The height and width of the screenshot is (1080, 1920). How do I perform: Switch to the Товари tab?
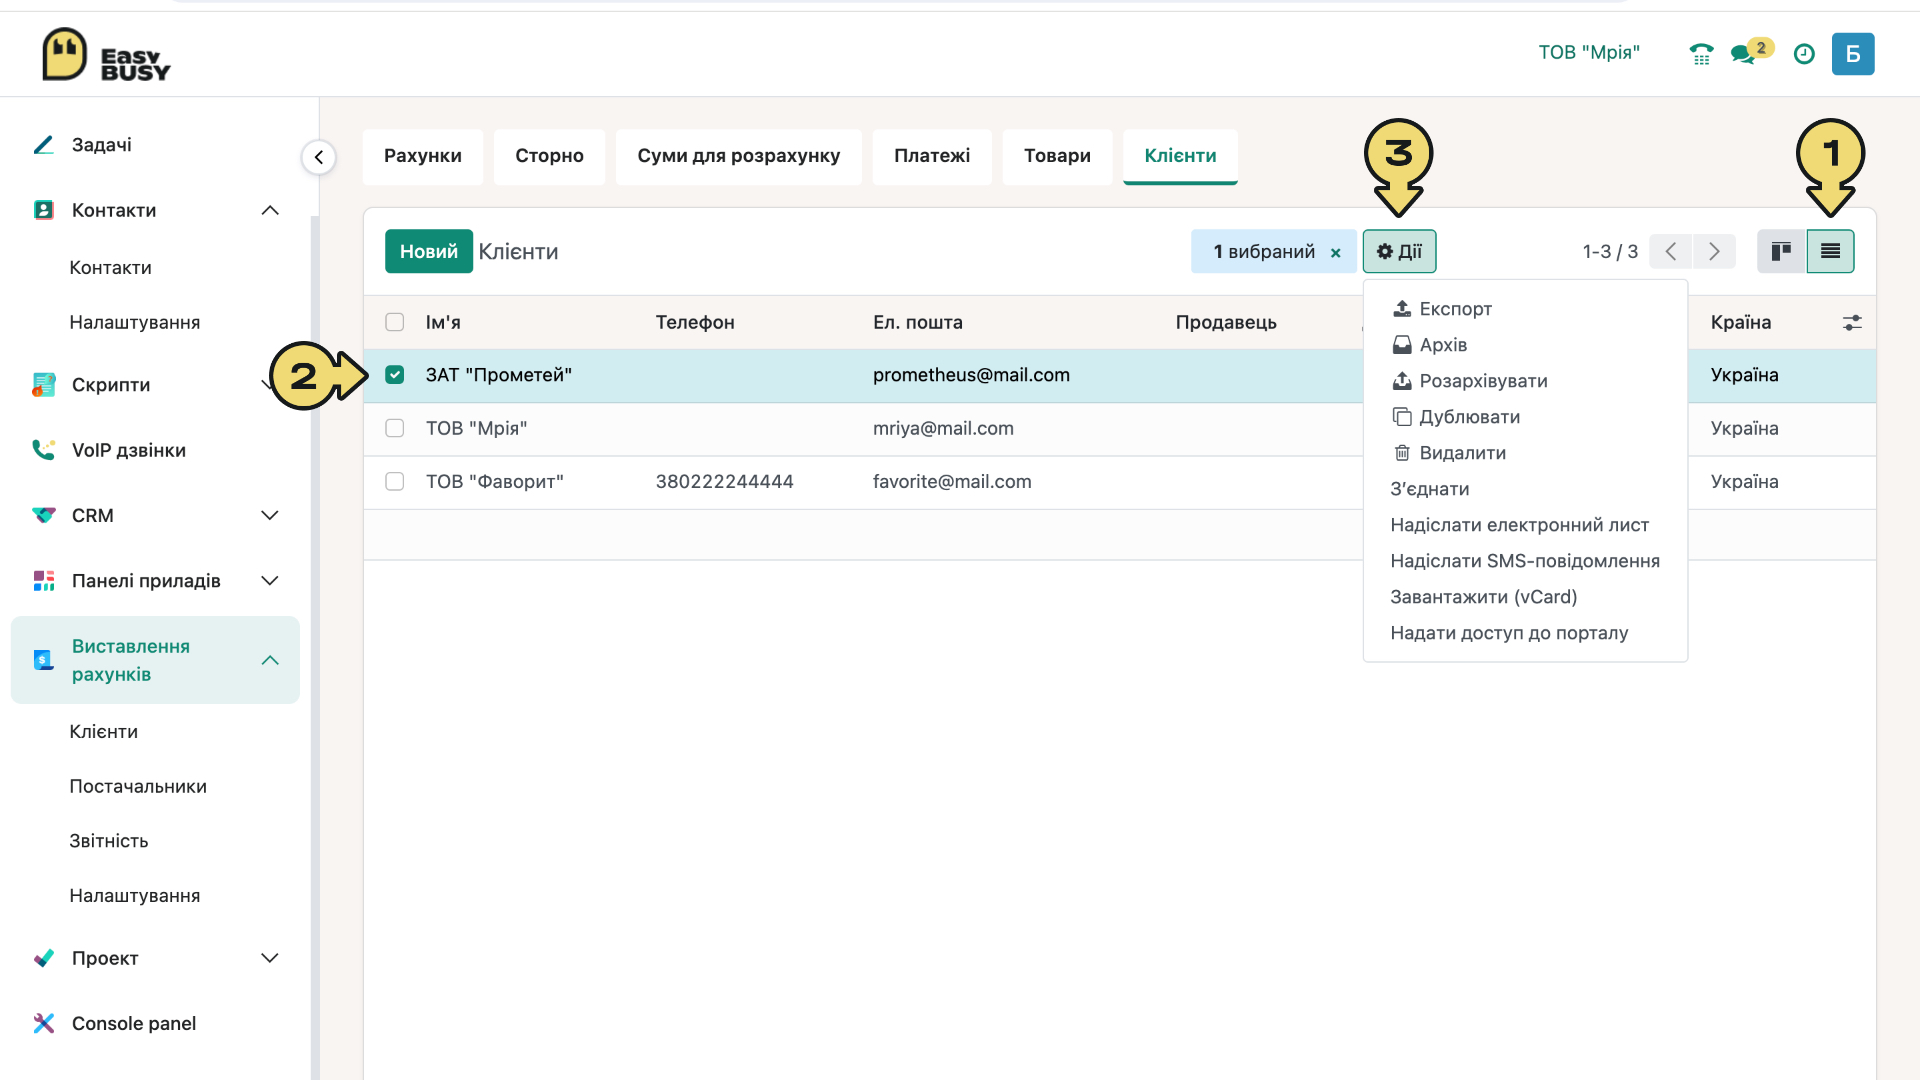[x=1057, y=156]
